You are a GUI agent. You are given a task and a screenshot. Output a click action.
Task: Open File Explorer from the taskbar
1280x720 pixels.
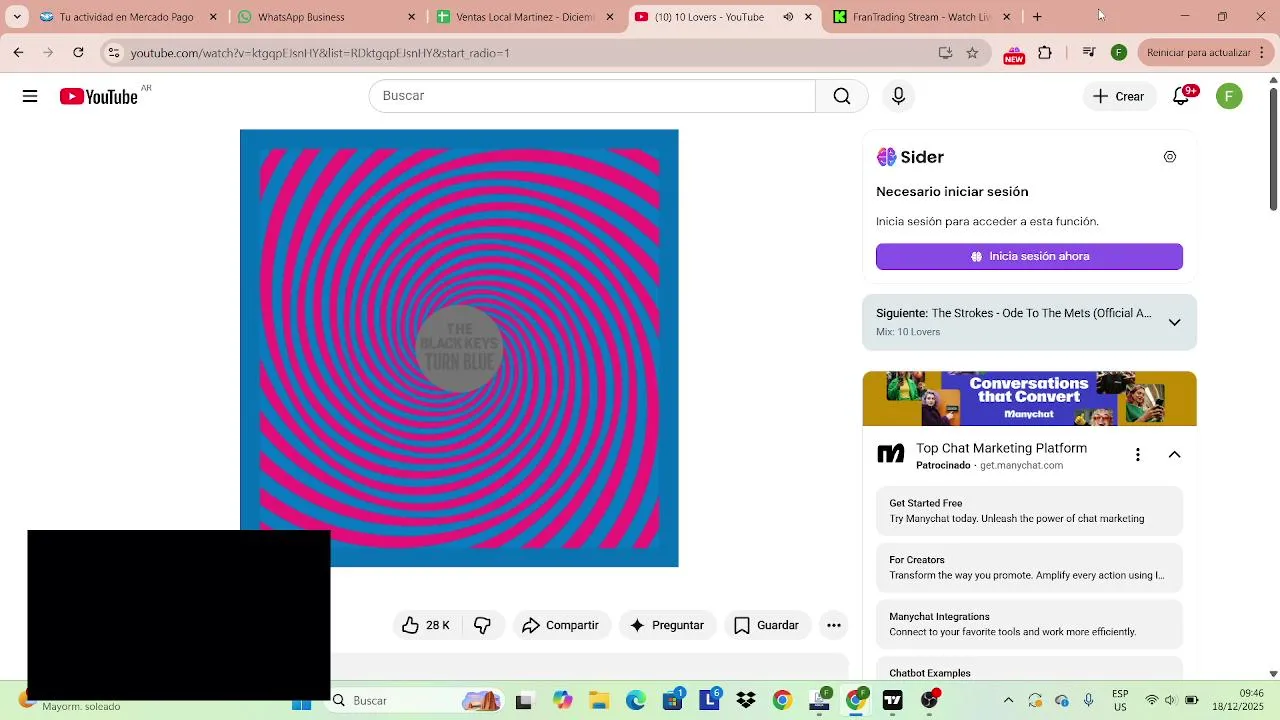tap(599, 701)
